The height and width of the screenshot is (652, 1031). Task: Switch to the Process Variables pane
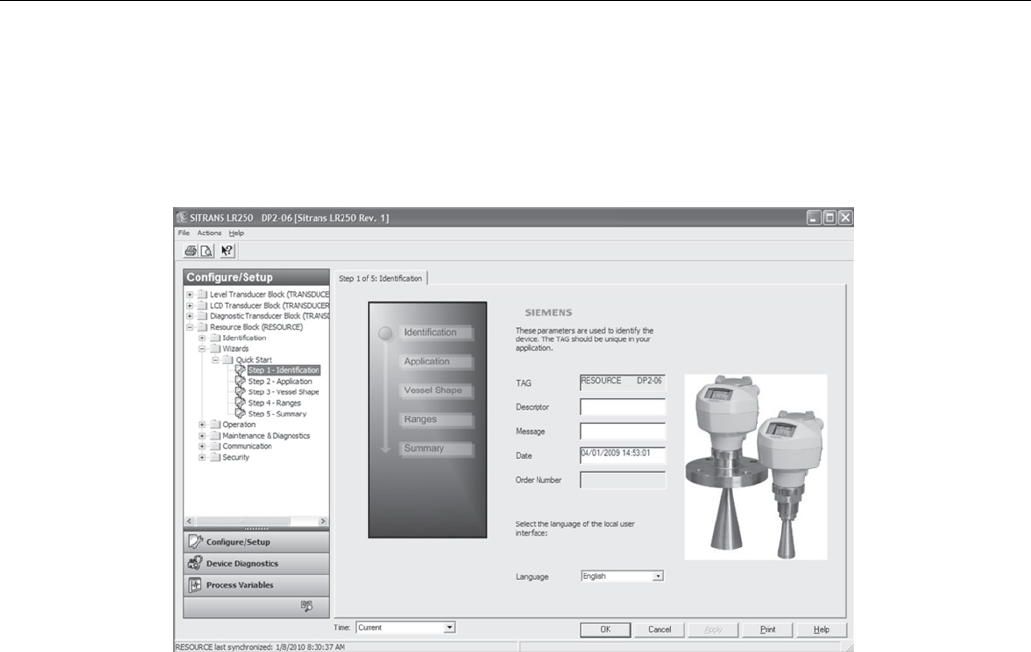click(x=256, y=585)
